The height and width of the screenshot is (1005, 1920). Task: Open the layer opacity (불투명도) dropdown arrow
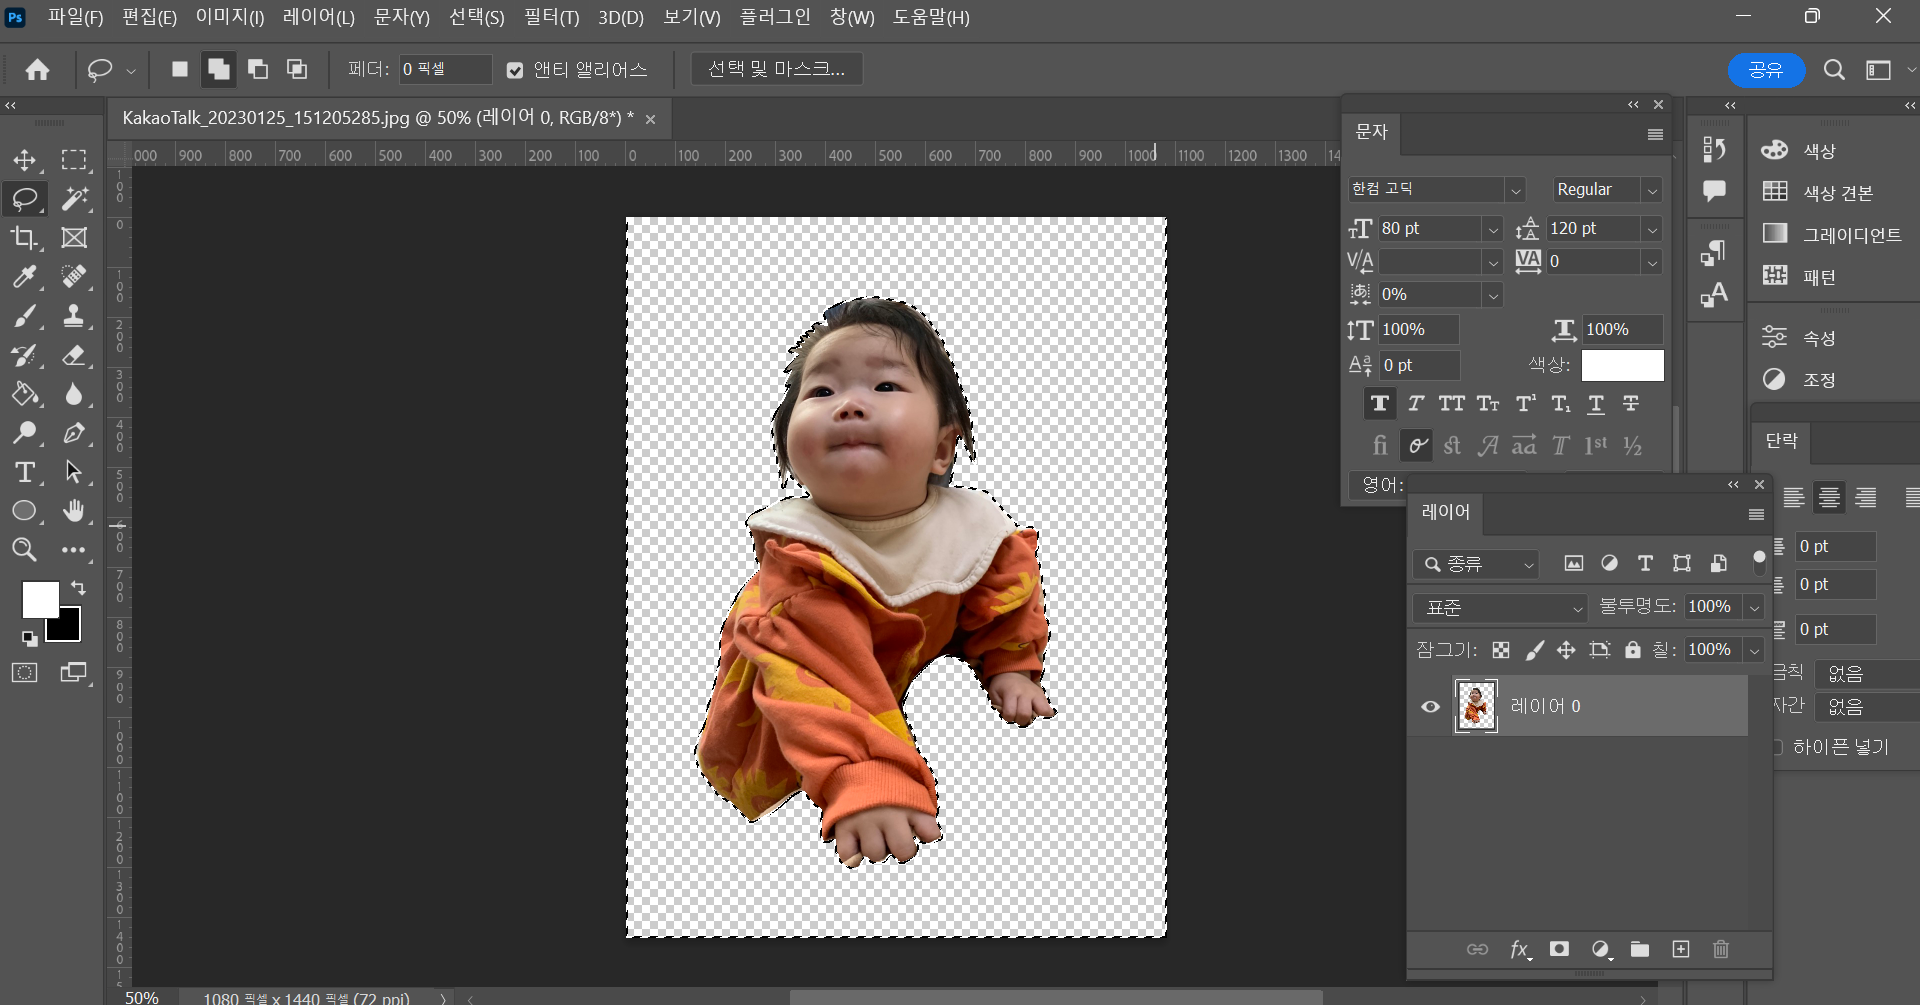(1754, 607)
